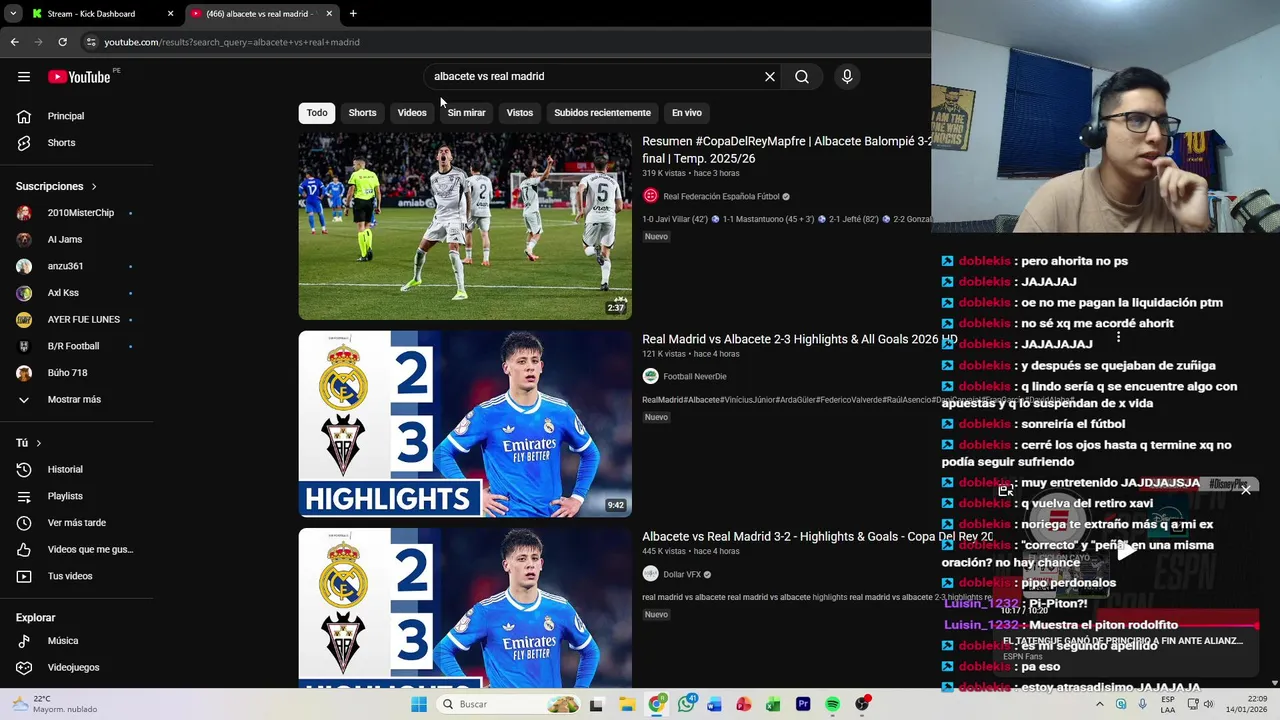The image size is (1280, 720).
Task: Select the En vivo filter chip
Action: (686, 113)
